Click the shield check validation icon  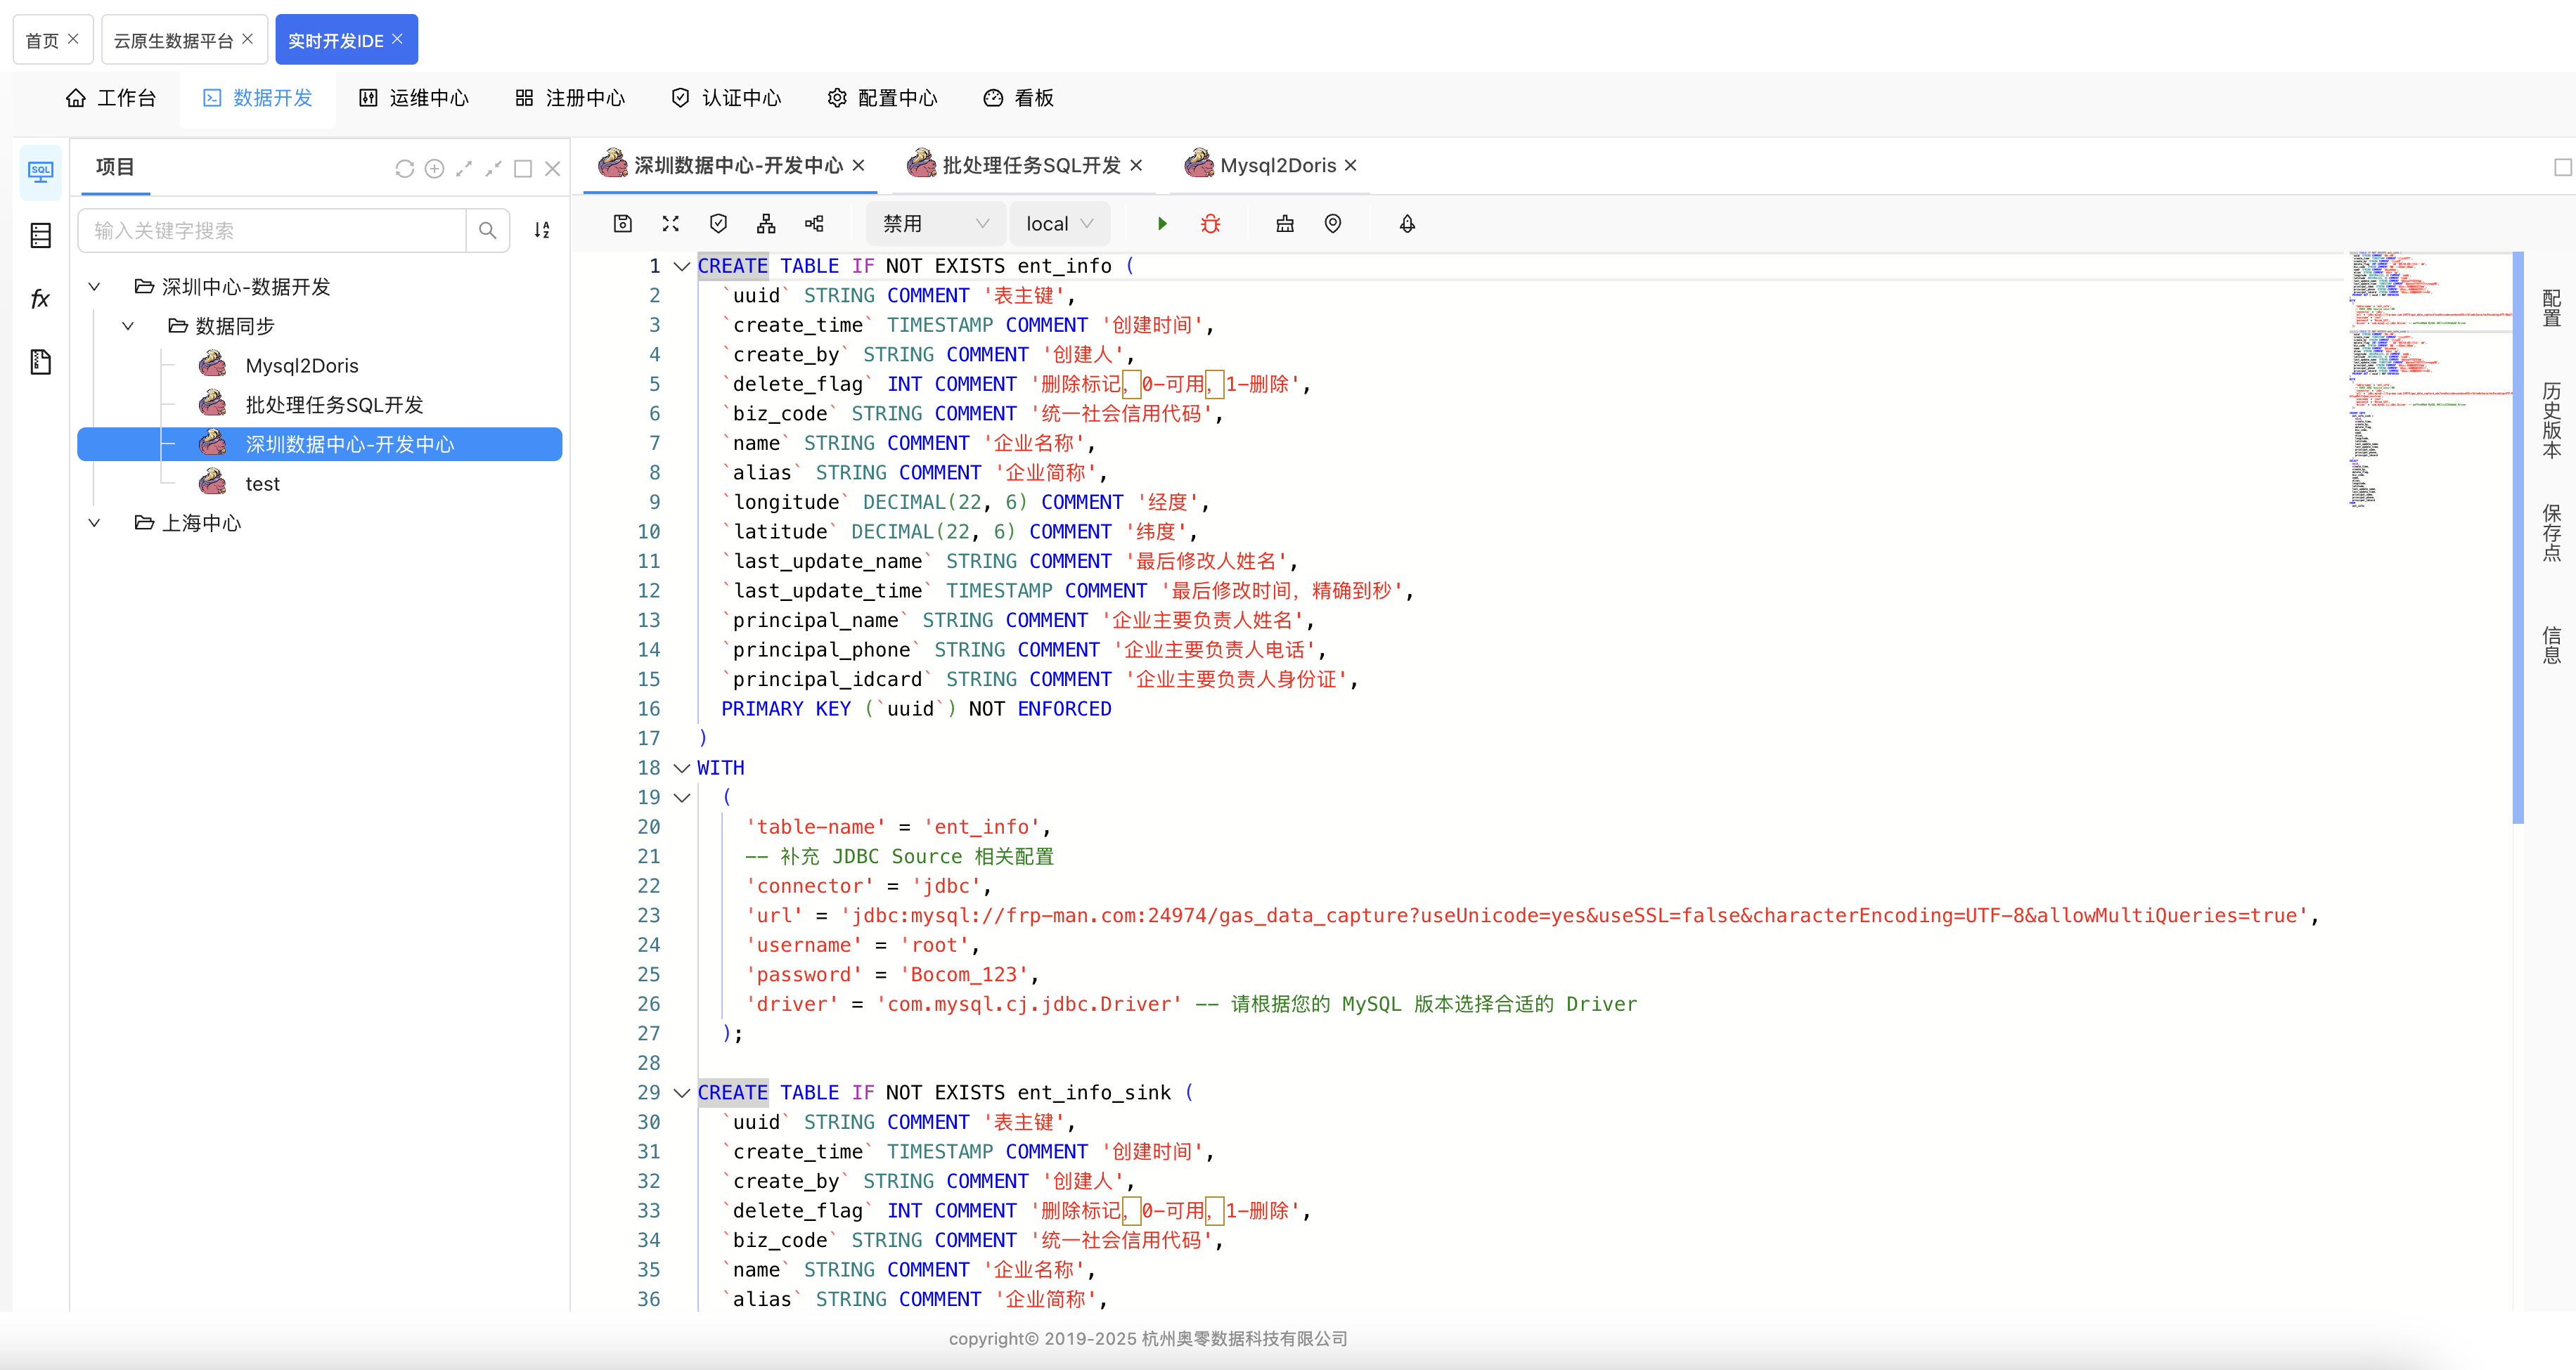click(718, 224)
